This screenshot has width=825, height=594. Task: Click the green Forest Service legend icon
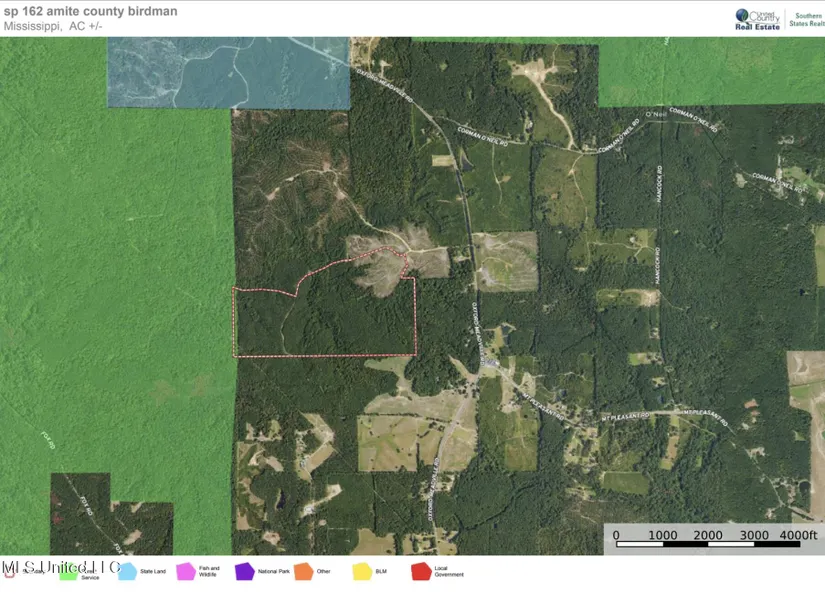pos(68,572)
